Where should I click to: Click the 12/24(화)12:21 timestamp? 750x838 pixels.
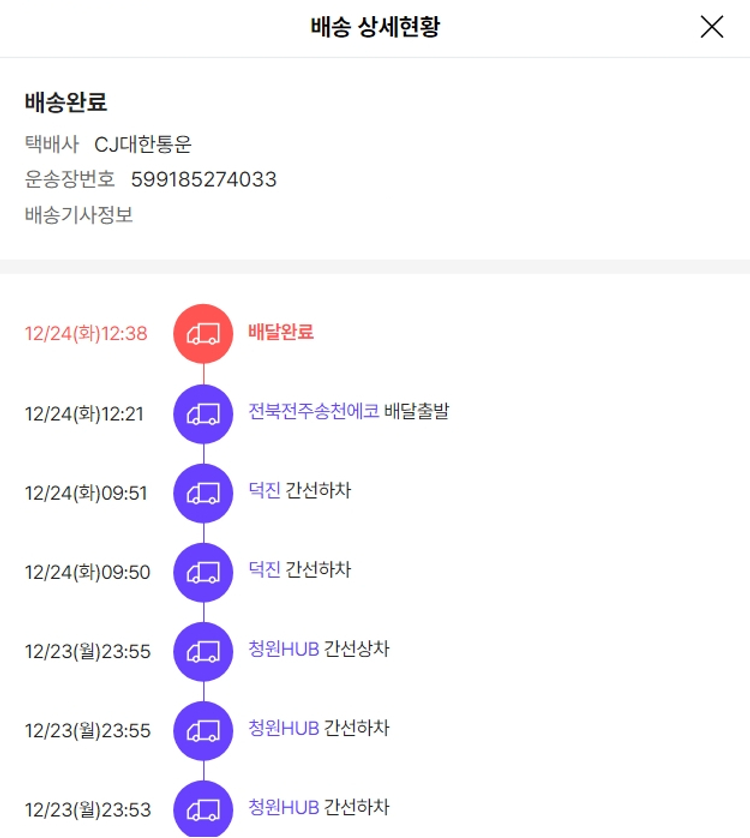coord(84,414)
